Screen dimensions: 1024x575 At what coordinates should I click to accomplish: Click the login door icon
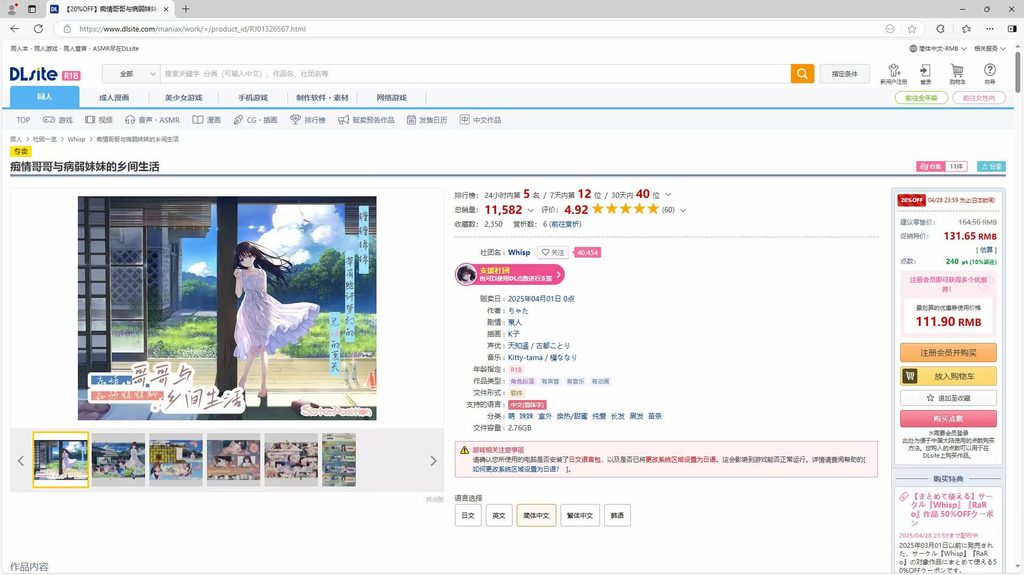925,74
